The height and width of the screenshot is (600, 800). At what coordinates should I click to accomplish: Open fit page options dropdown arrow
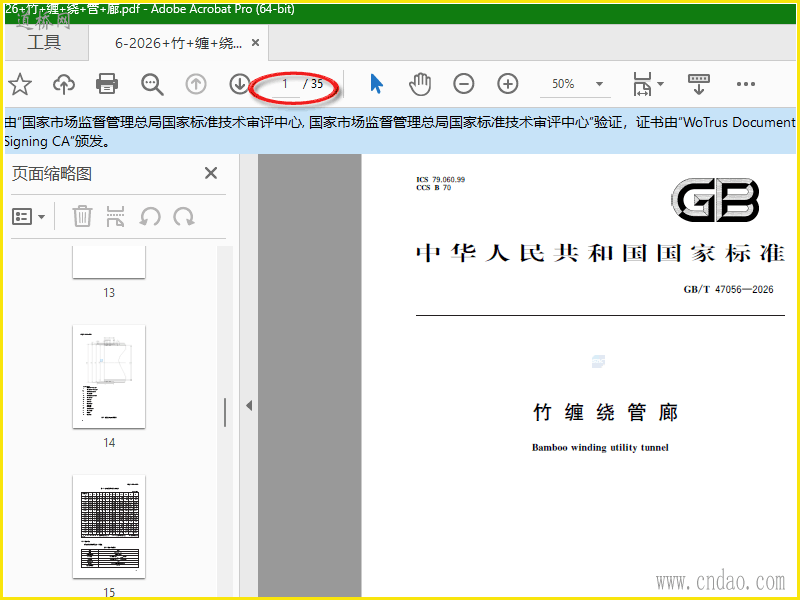point(660,84)
